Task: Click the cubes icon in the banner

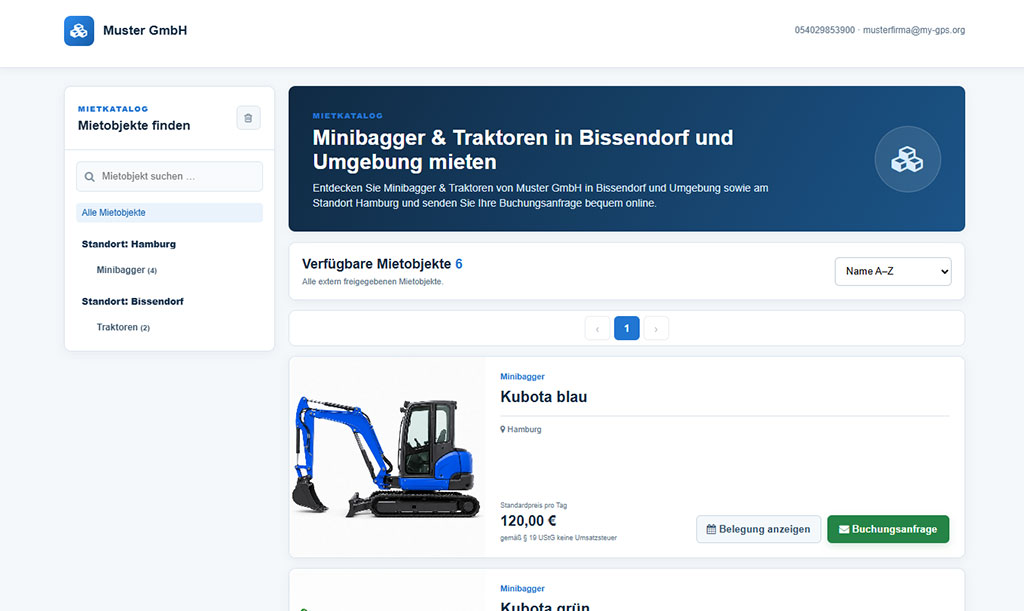Action: (907, 159)
